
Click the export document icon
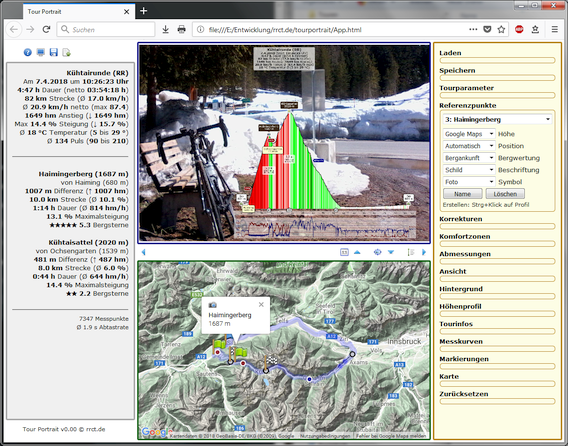(66, 53)
